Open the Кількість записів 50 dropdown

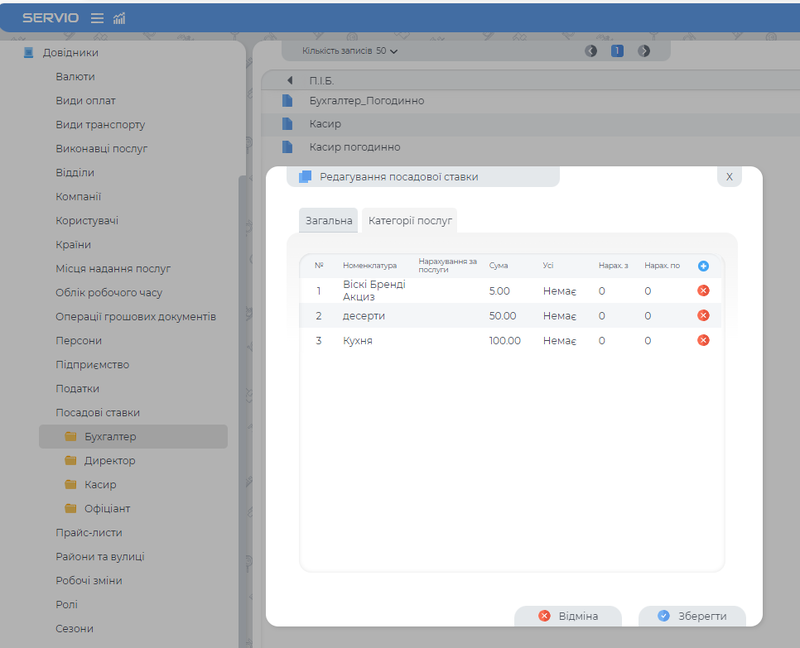coord(349,51)
